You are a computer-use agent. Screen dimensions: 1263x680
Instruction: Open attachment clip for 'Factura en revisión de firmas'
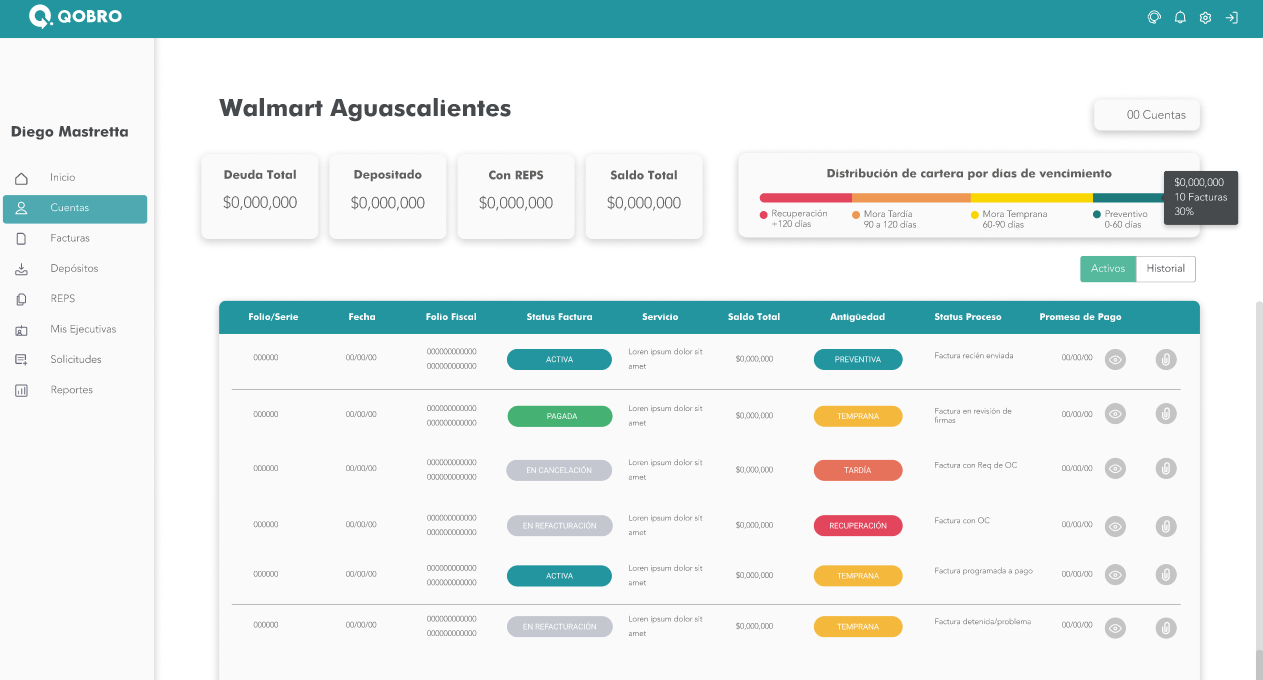click(x=1165, y=413)
